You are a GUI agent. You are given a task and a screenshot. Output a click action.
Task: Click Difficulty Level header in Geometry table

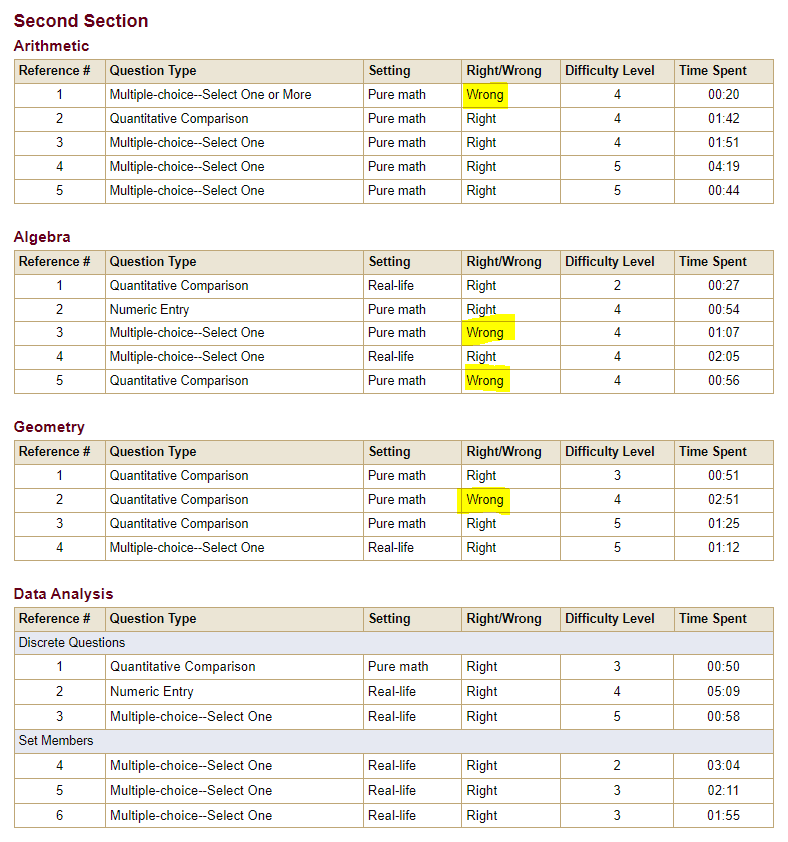click(610, 452)
